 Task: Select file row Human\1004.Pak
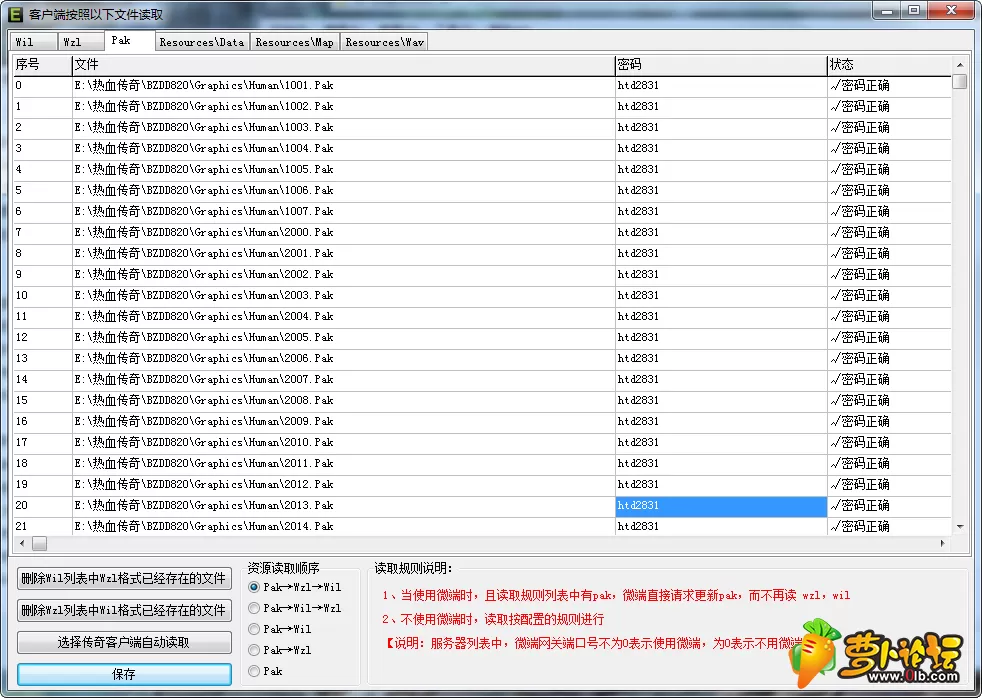[482, 148]
